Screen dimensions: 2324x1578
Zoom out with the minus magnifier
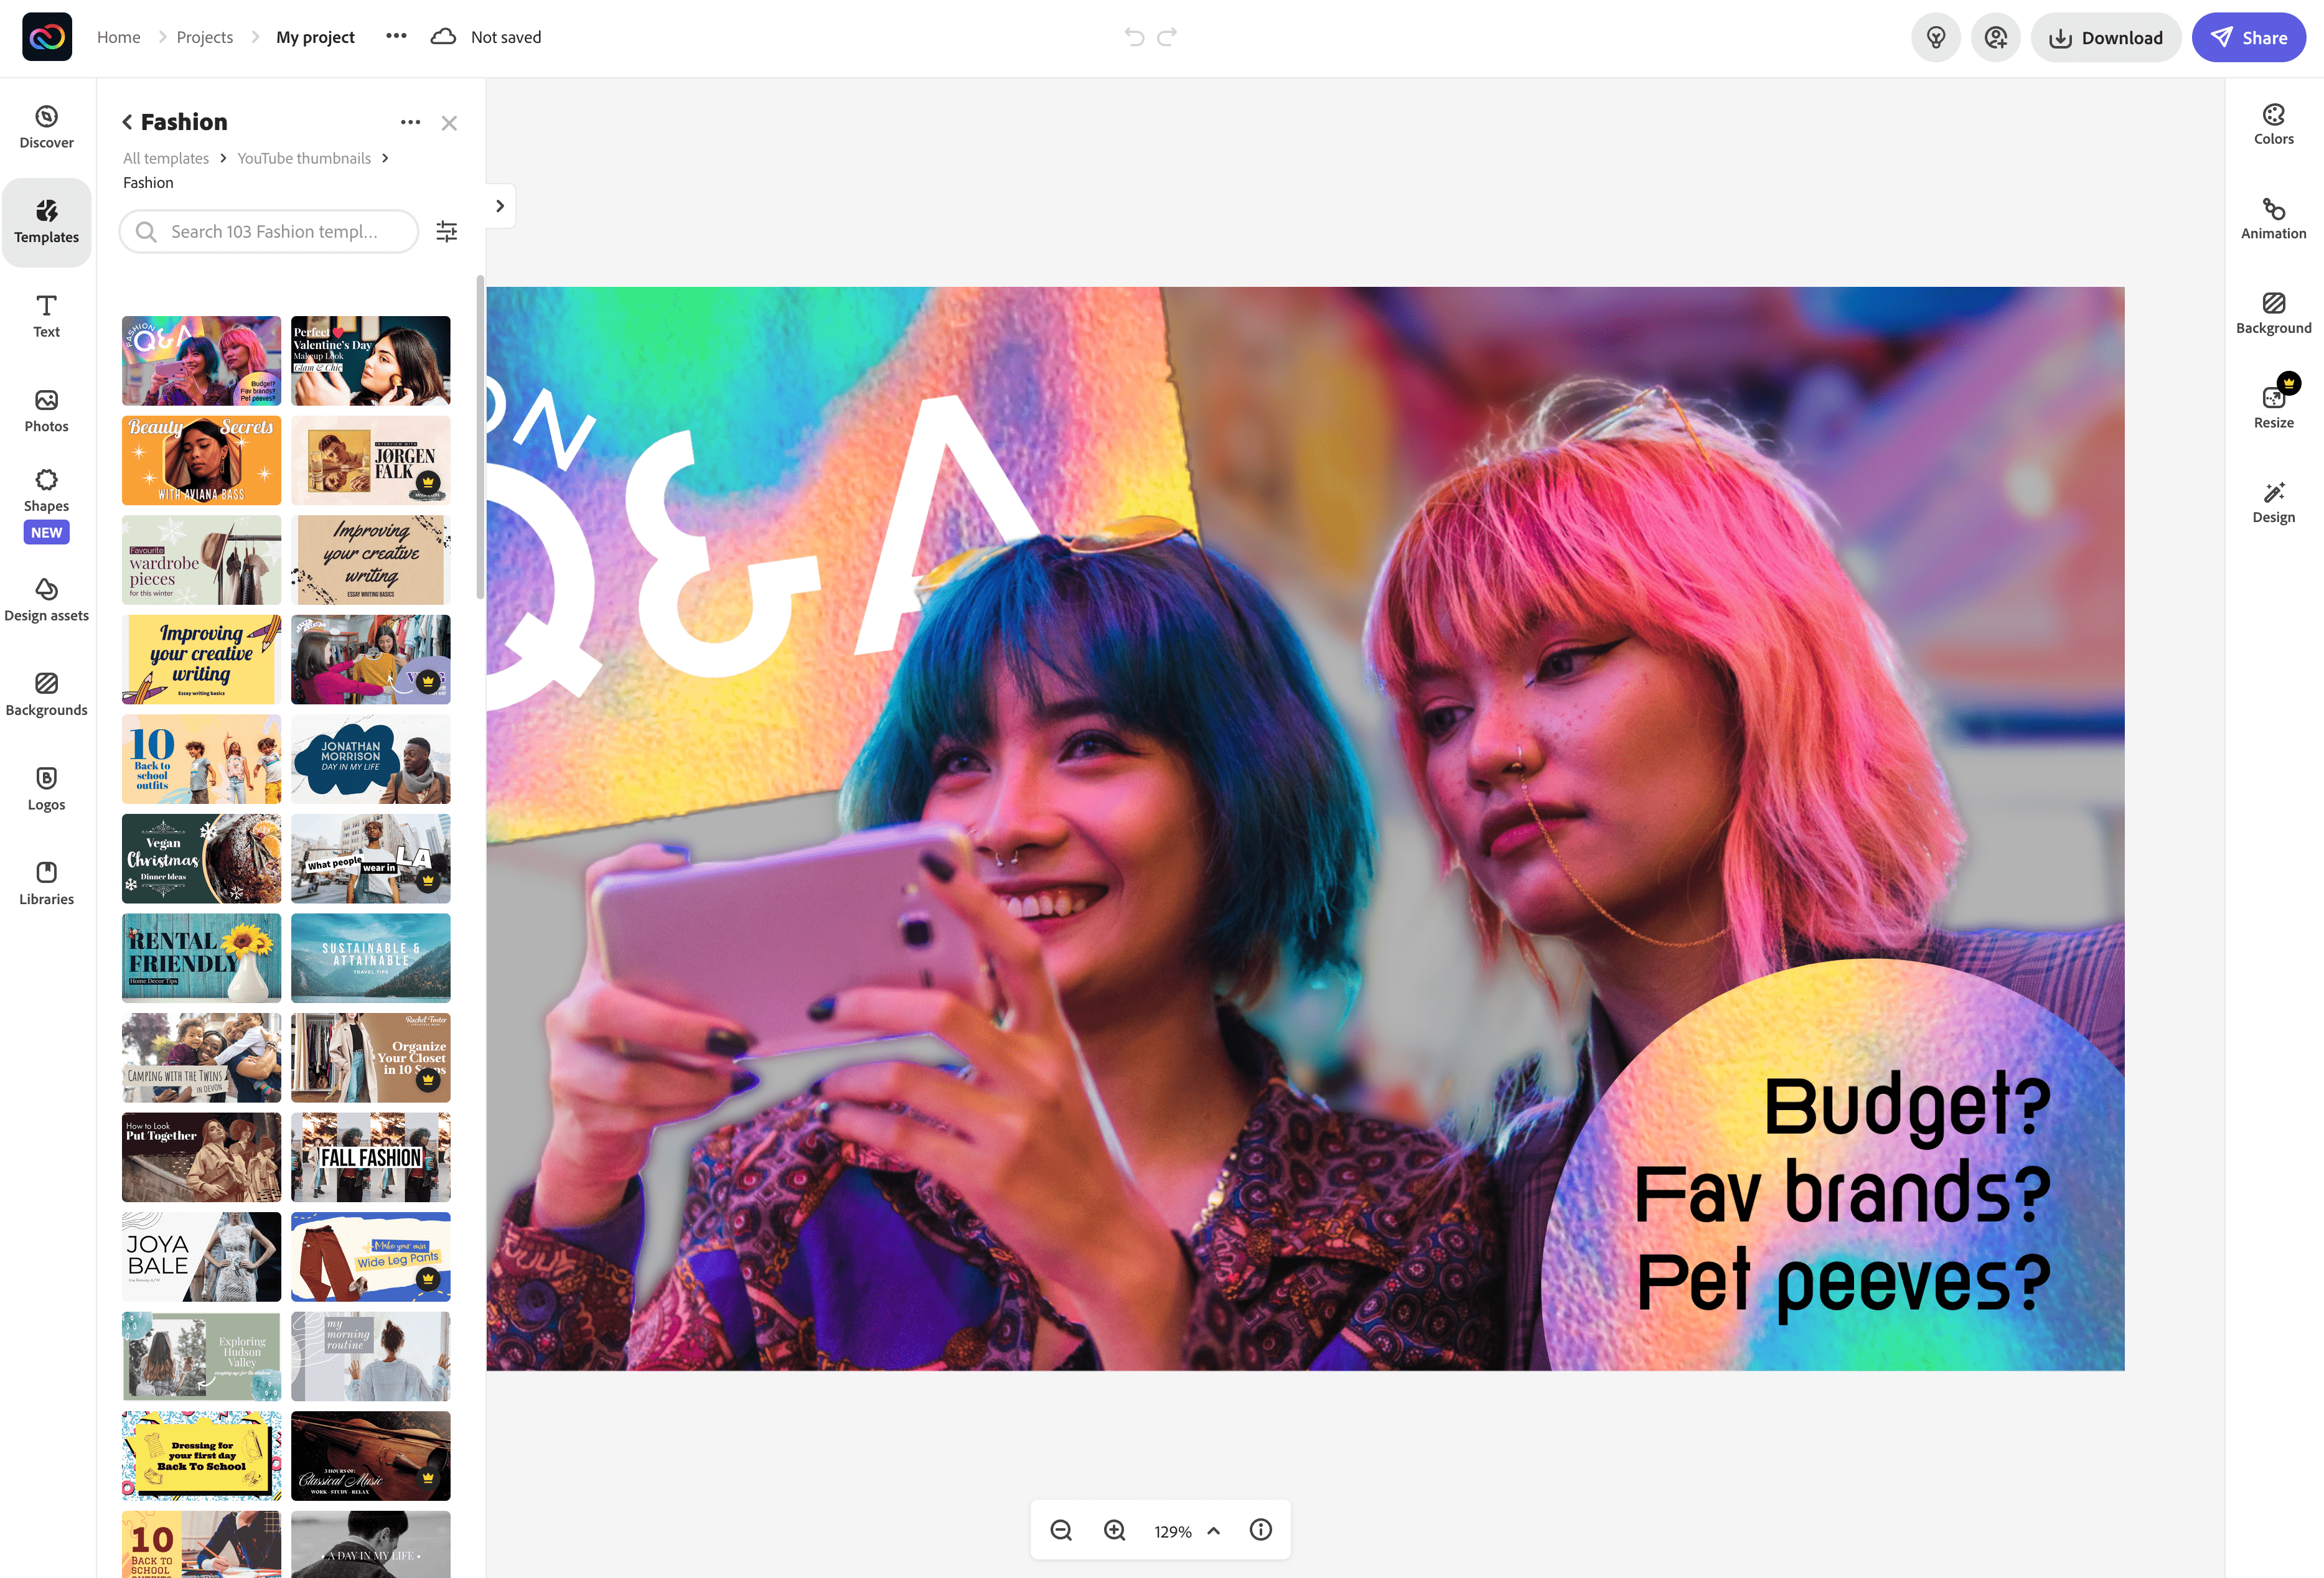[1061, 1530]
